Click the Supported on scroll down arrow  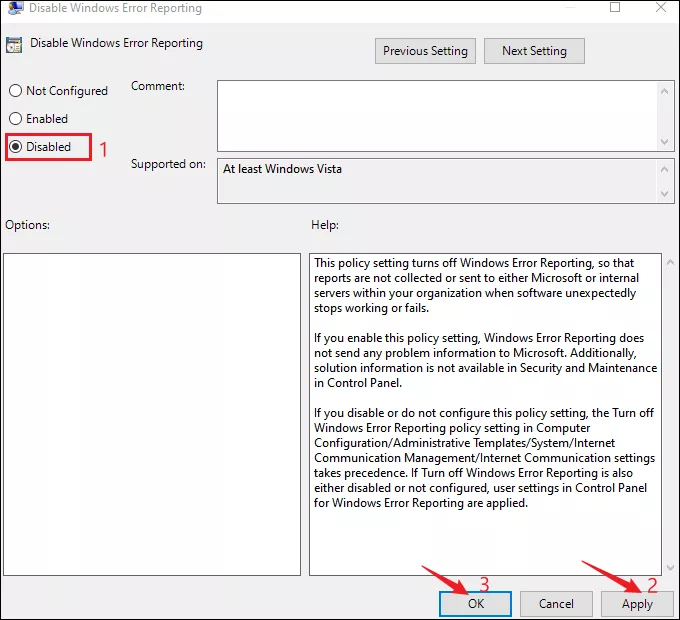[x=664, y=194]
